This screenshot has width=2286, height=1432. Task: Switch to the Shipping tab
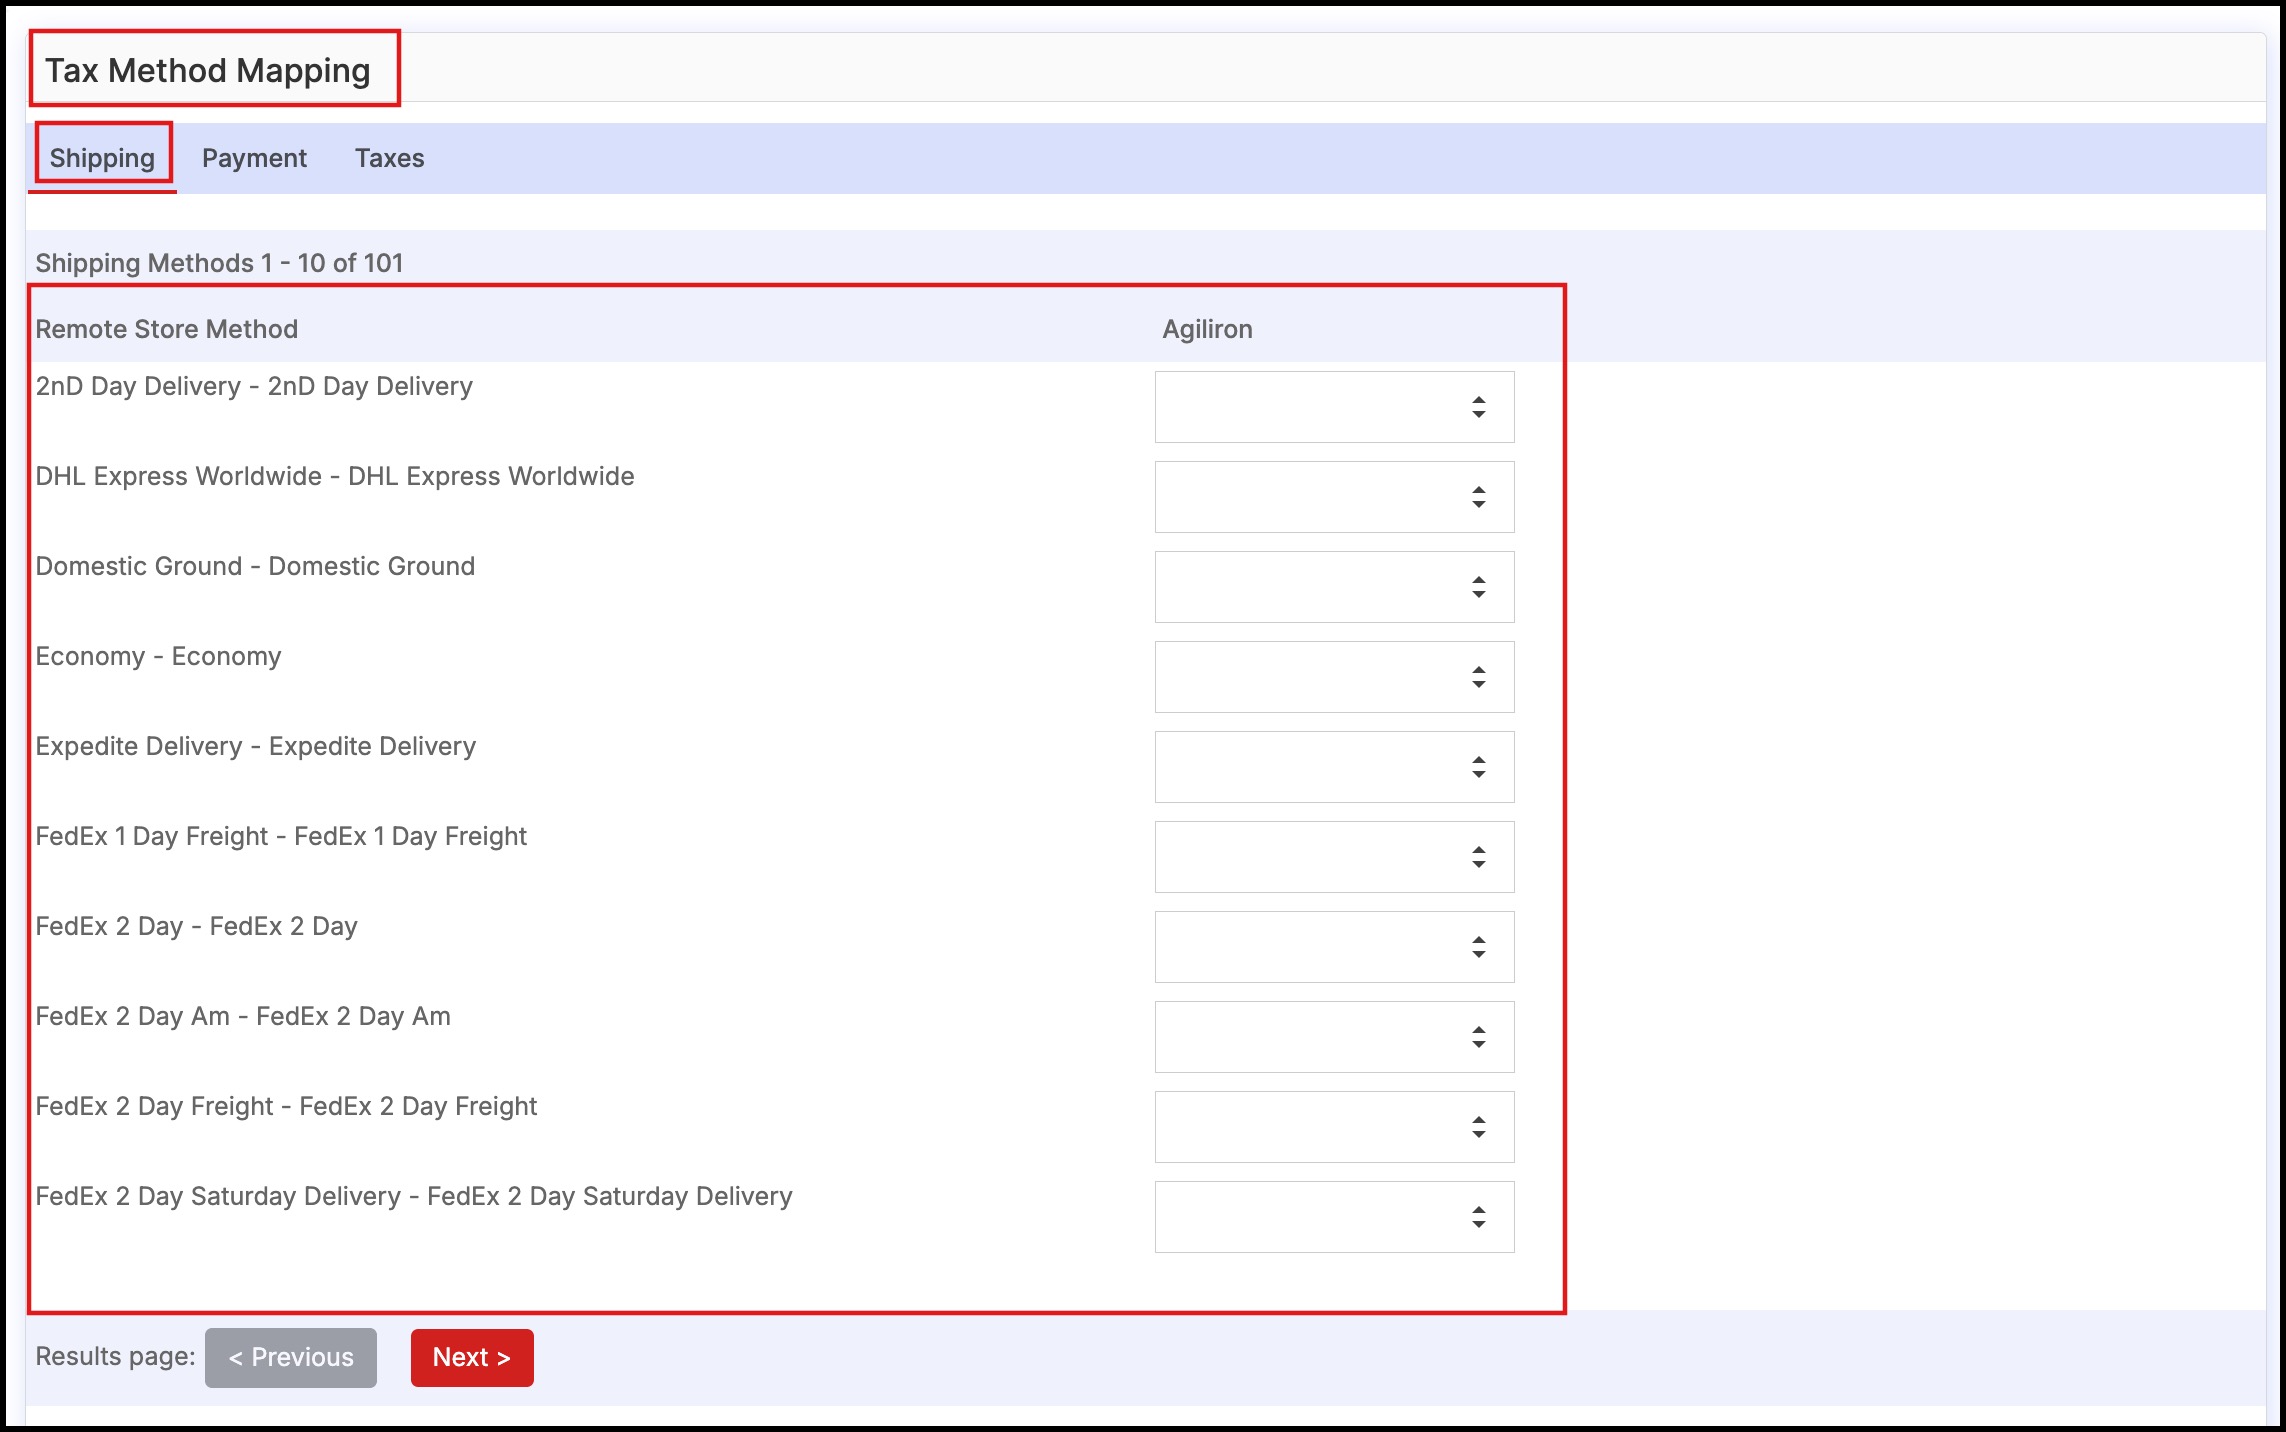coord(102,158)
